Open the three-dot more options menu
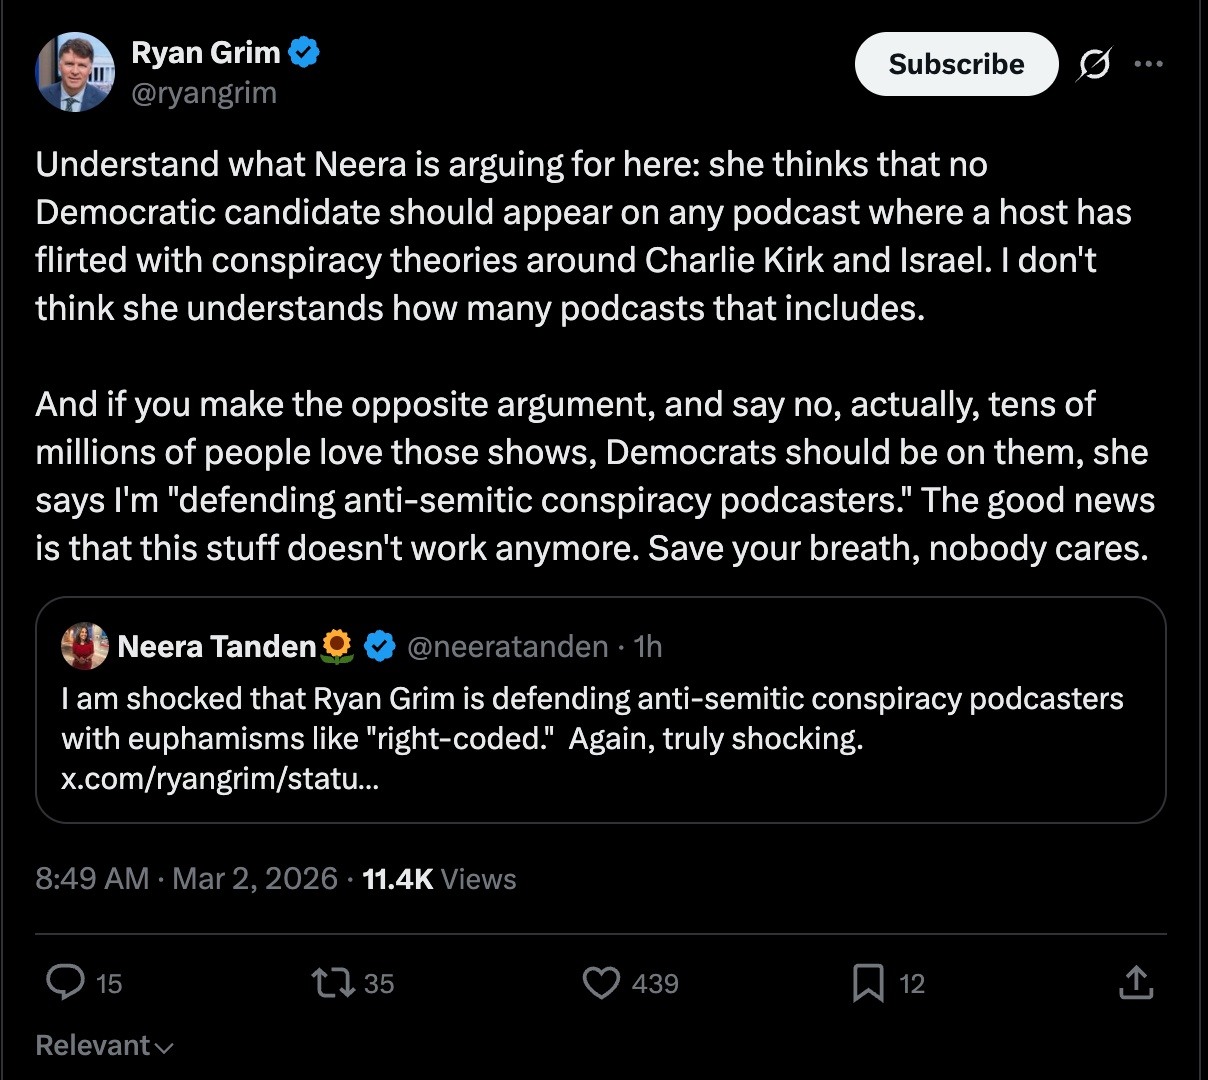 [1148, 64]
